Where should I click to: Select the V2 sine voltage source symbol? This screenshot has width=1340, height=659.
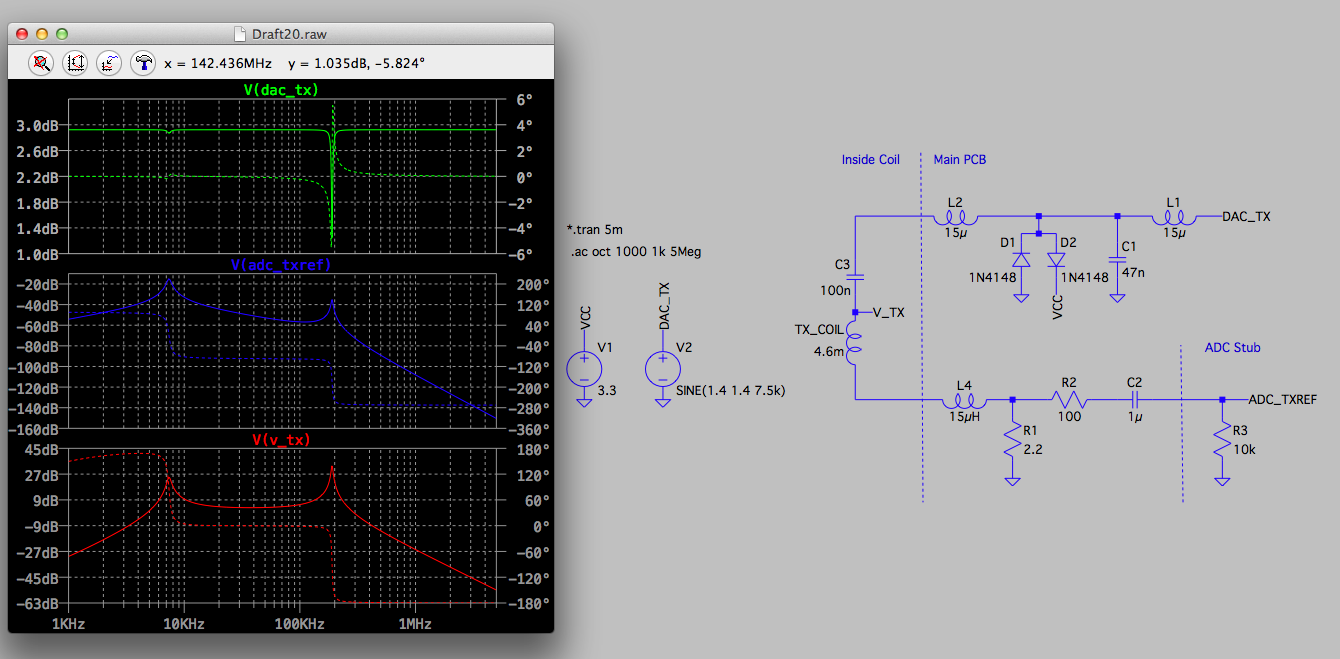click(662, 368)
